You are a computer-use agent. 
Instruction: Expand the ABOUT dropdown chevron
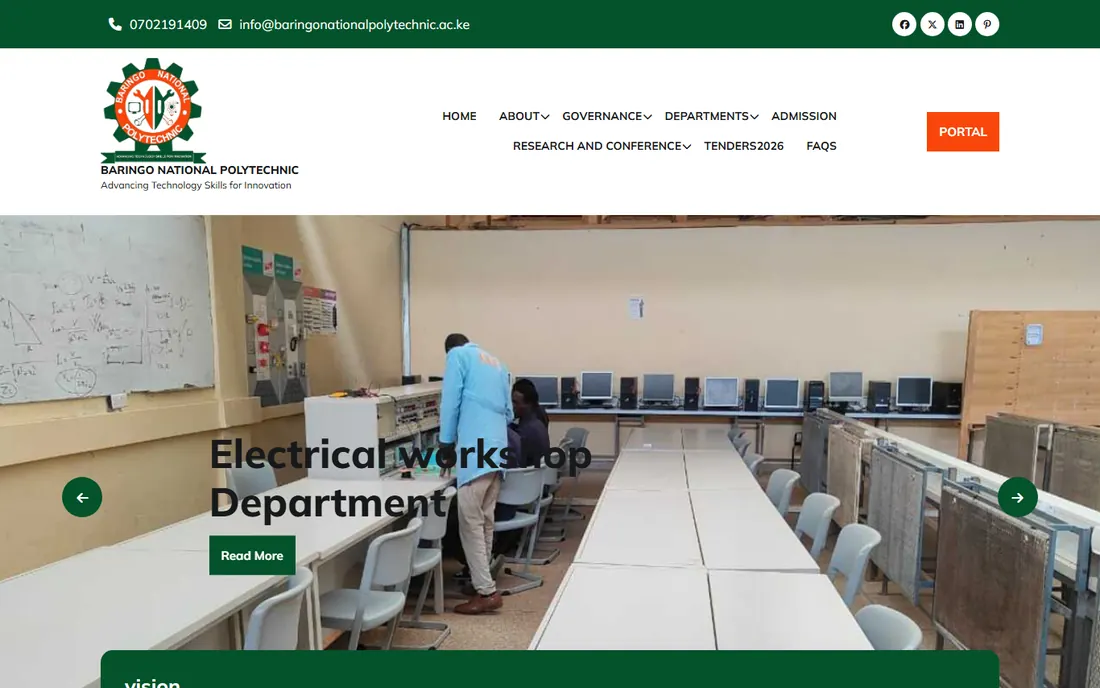pyautogui.click(x=545, y=117)
